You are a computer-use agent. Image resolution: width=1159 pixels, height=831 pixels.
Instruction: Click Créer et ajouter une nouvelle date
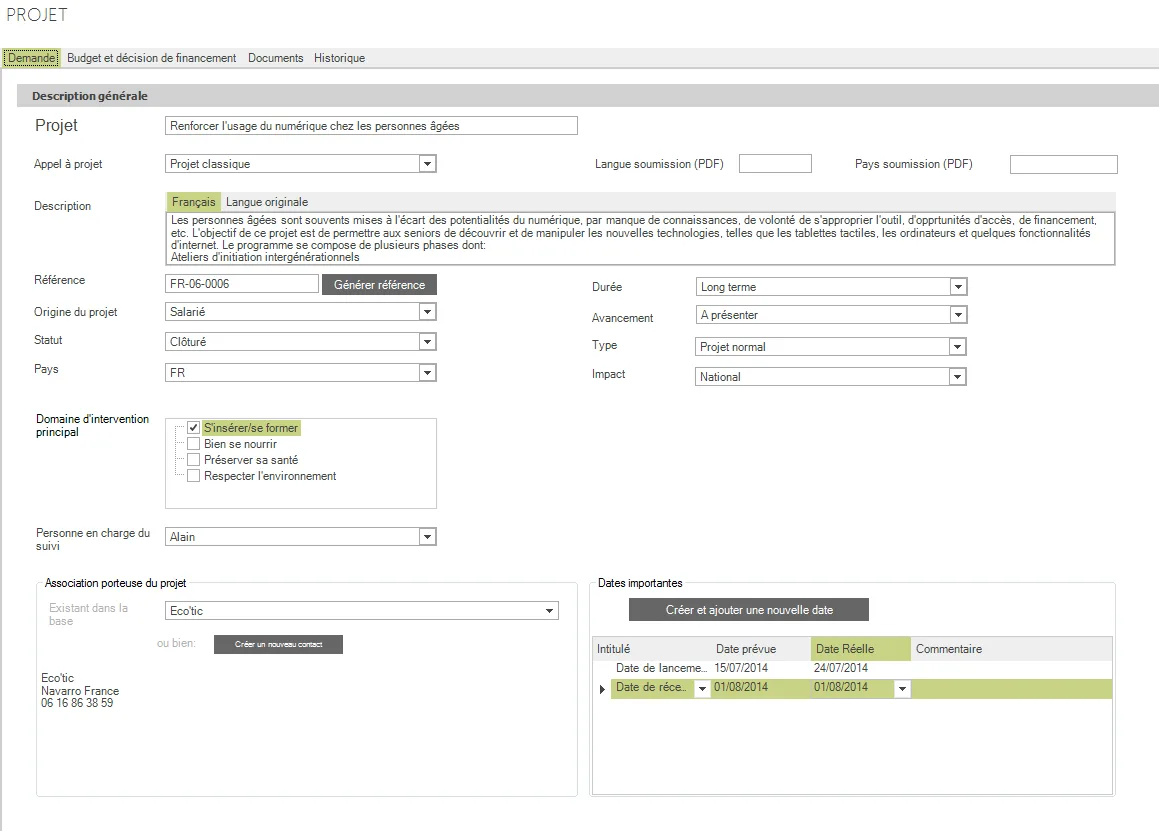749,610
